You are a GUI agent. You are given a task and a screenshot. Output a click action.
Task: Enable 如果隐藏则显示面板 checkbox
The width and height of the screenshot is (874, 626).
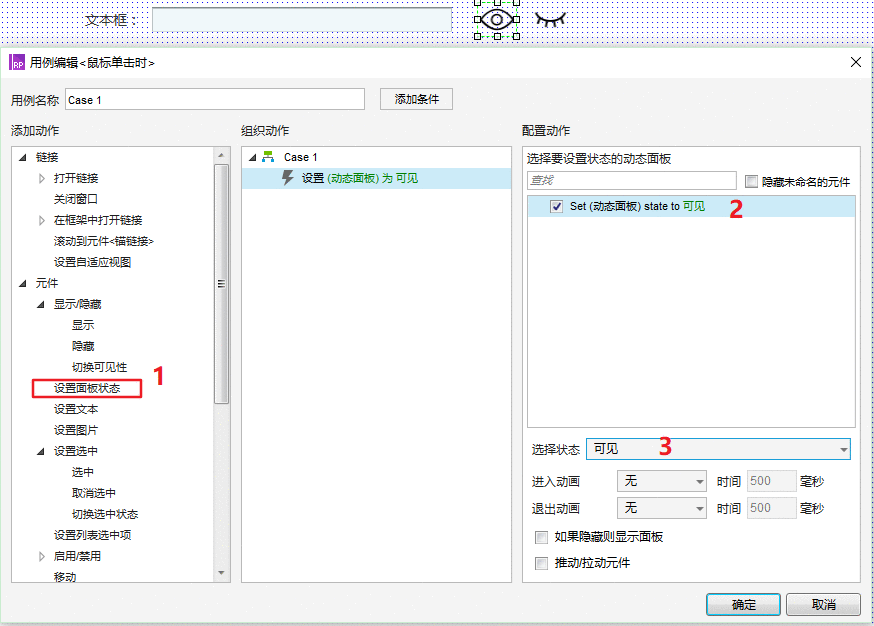tap(541, 537)
